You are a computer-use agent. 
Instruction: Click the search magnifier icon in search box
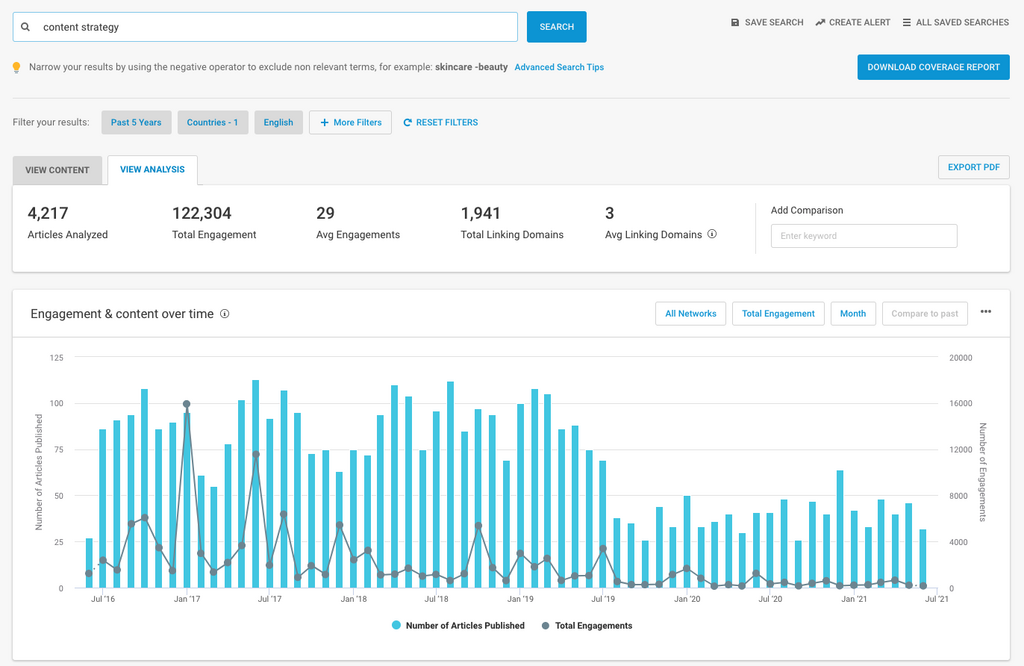pos(25,27)
